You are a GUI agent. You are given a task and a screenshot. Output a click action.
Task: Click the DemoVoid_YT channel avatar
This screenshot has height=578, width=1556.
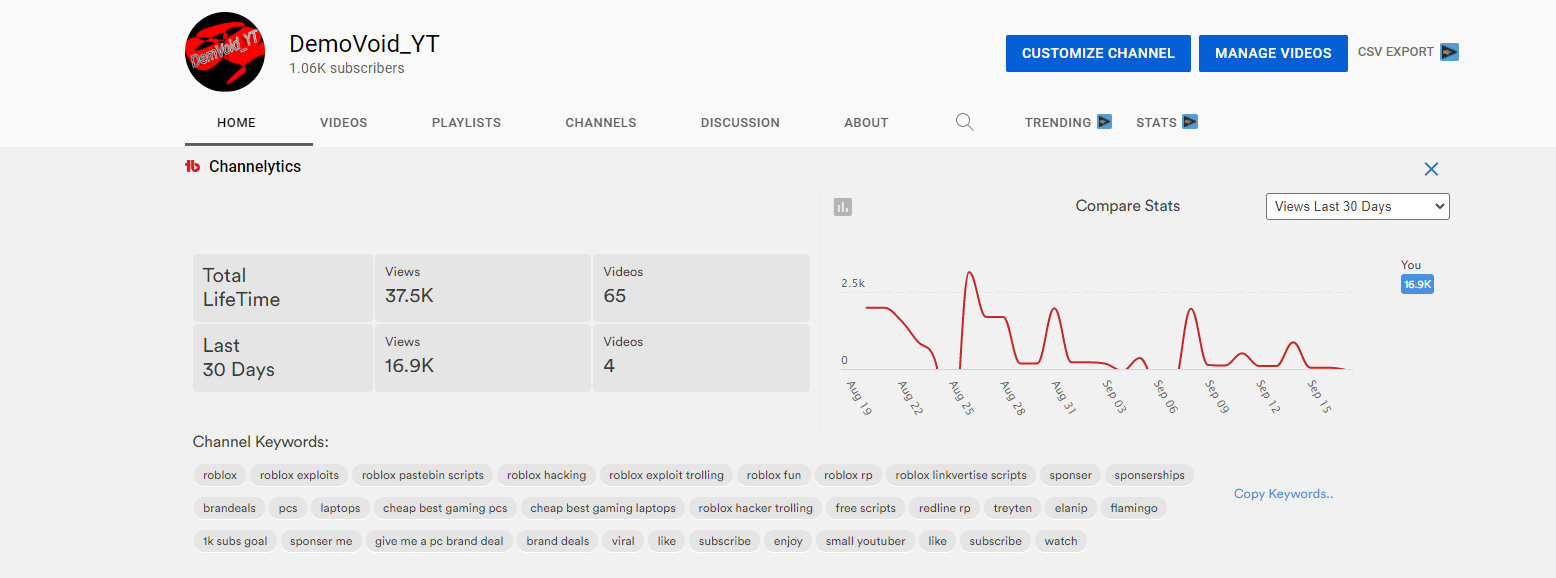225,52
